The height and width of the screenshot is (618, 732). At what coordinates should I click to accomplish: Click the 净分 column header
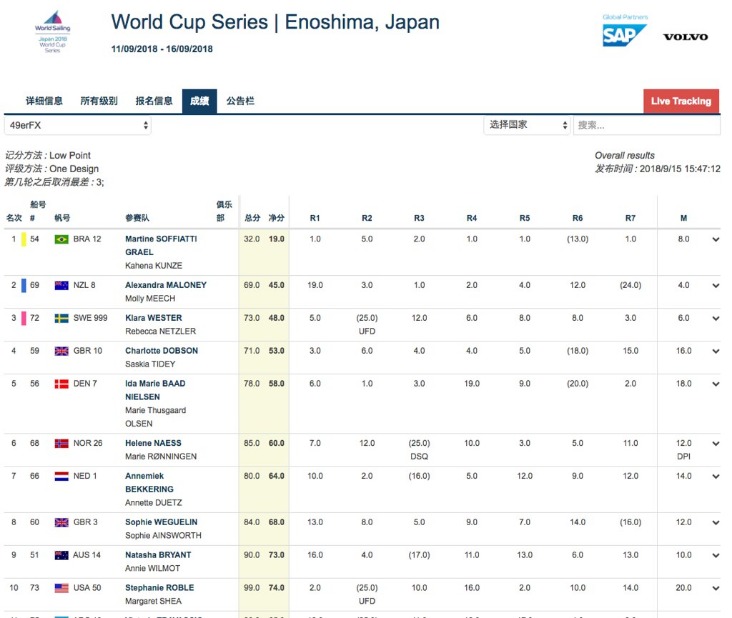pyautogui.click(x=276, y=217)
